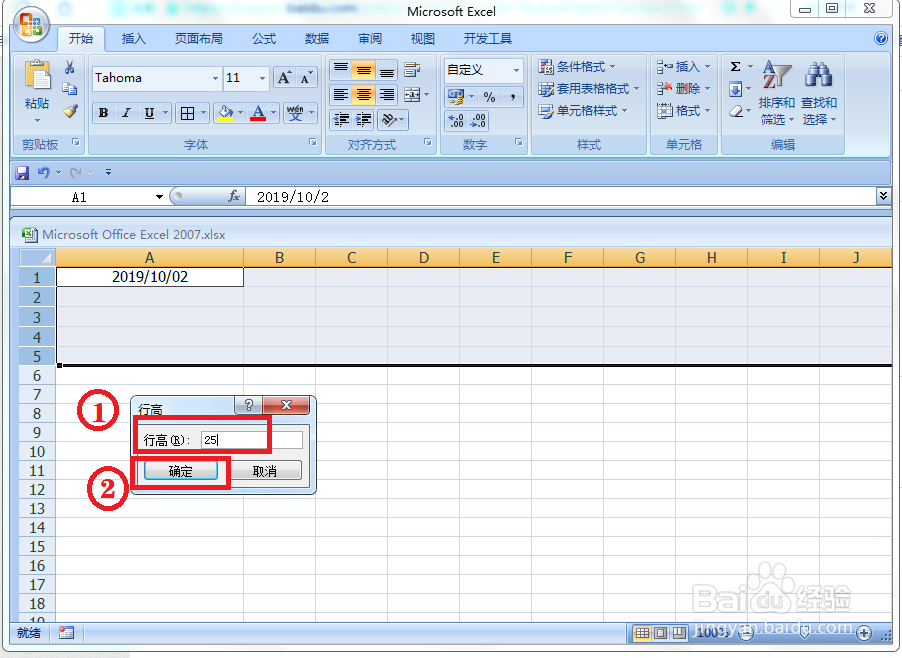Click 删除 in the cells group
This screenshot has height=658, width=902.
683,89
